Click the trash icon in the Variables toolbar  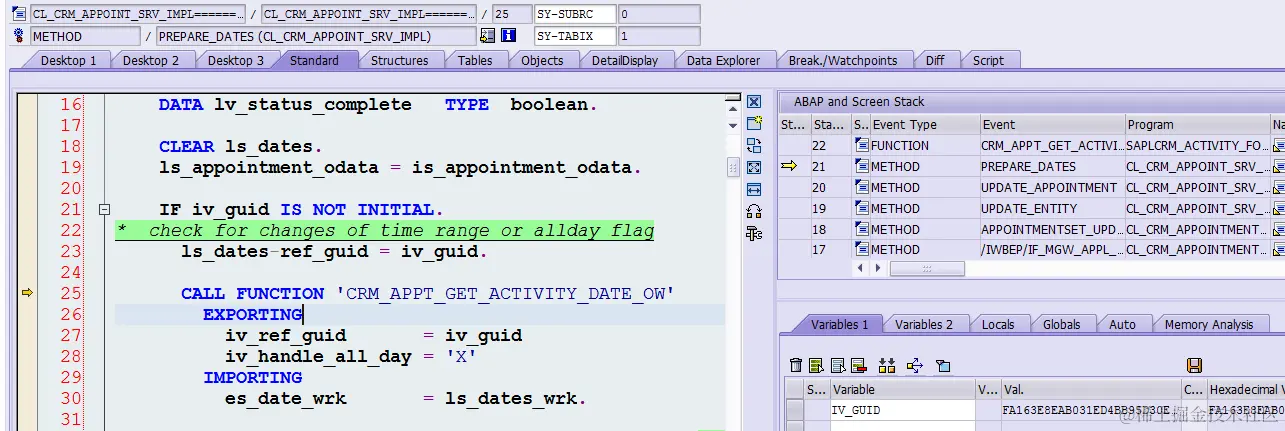796,365
